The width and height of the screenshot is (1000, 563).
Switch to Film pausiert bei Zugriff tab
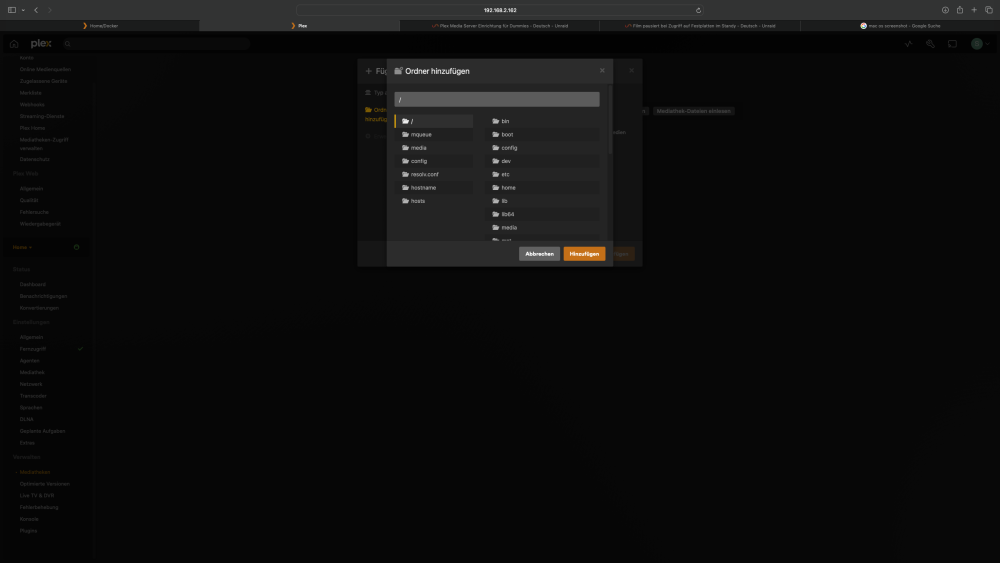click(x=700, y=26)
